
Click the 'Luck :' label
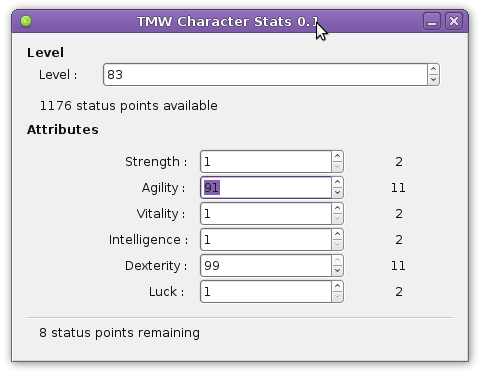coord(166,292)
